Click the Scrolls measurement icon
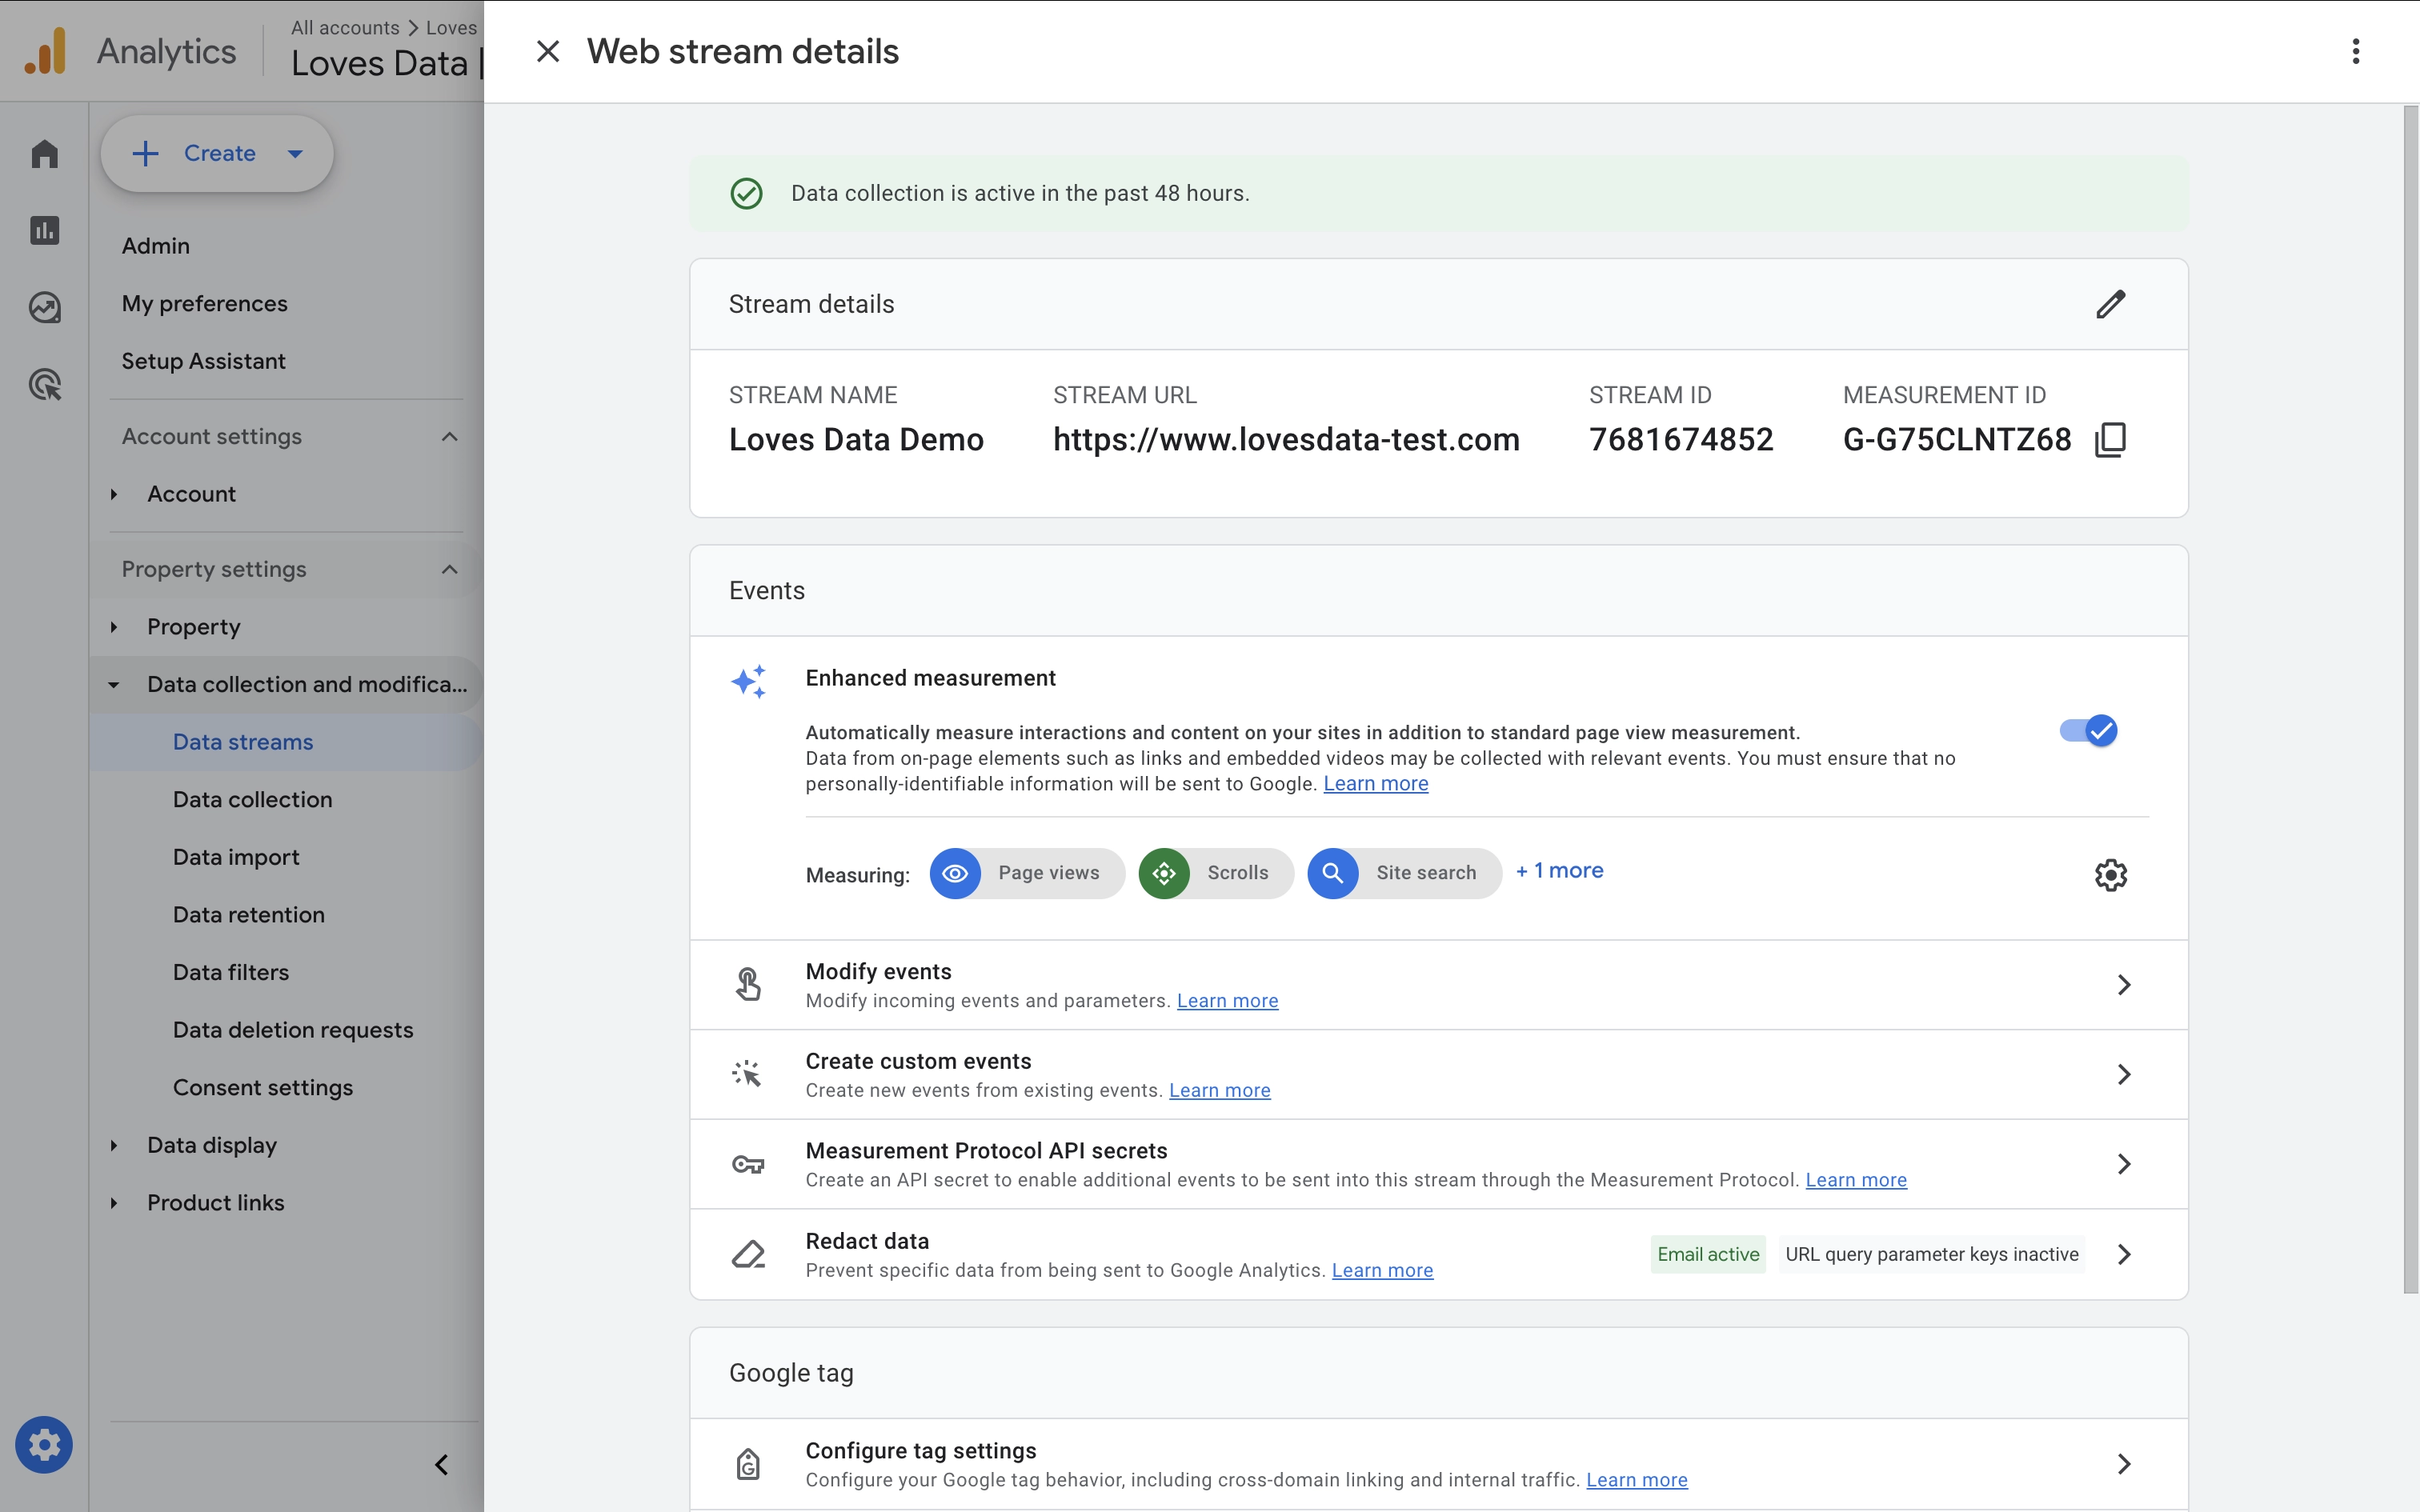Image resolution: width=2420 pixels, height=1512 pixels. [1164, 873]
